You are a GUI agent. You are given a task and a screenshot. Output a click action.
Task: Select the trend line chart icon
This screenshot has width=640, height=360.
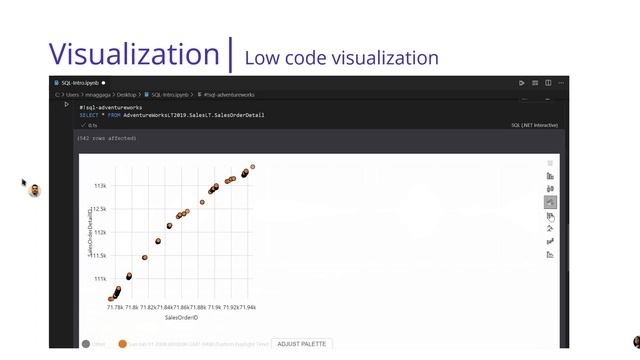point(550,242)
